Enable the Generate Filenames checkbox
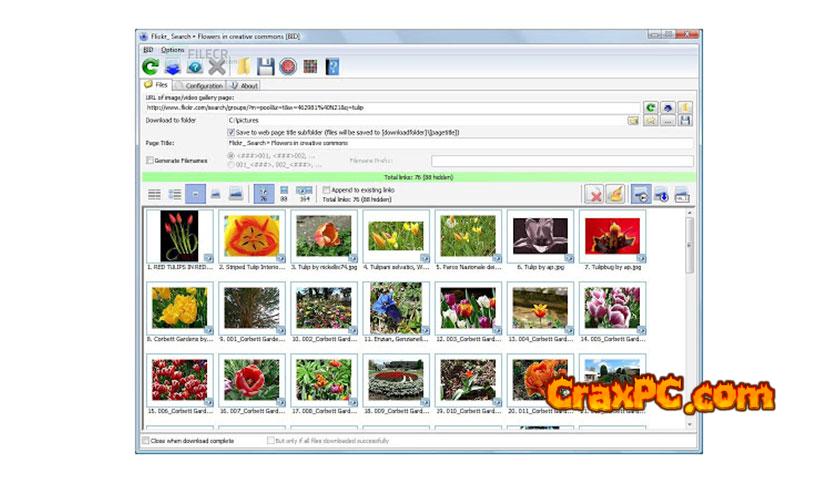Image resolution: width=836 pixels, height=484 pixels. [x=149, y=160]
